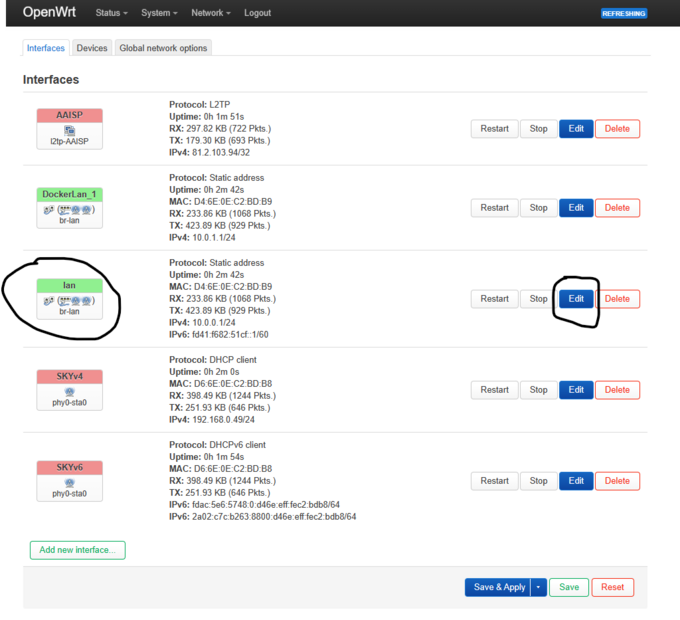
Task: Click the OpenWrt logo
Action: click(x=48, y=13)
